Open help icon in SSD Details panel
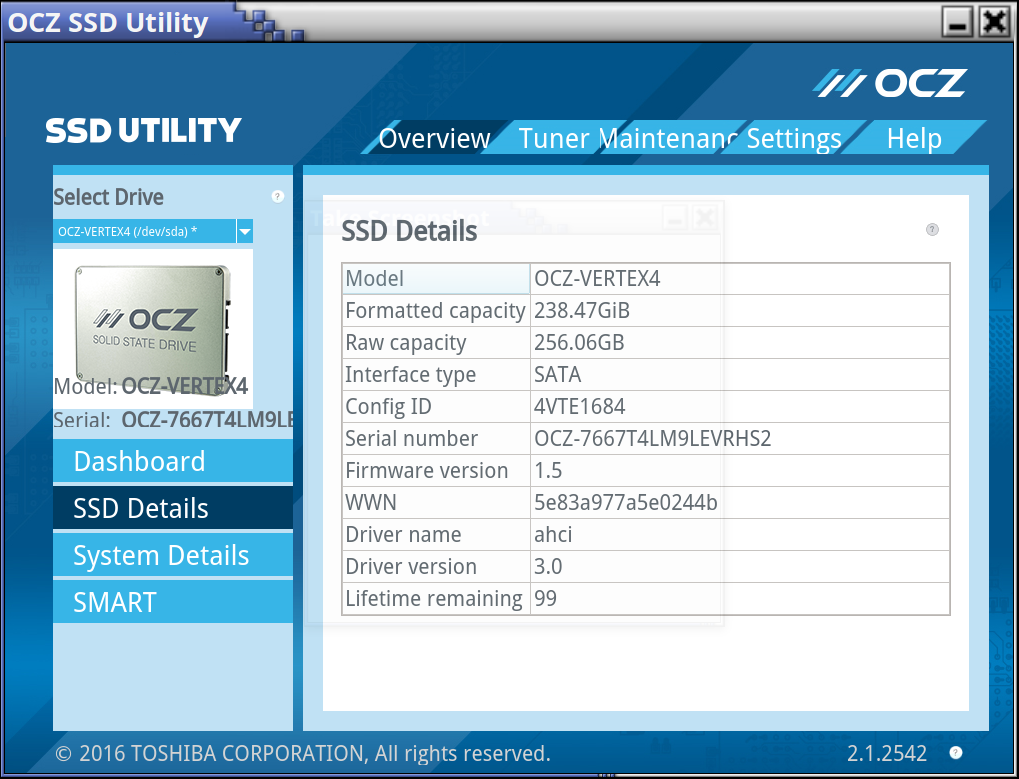The width and height of the screenshot is (1019, 779). coord(932,229)
